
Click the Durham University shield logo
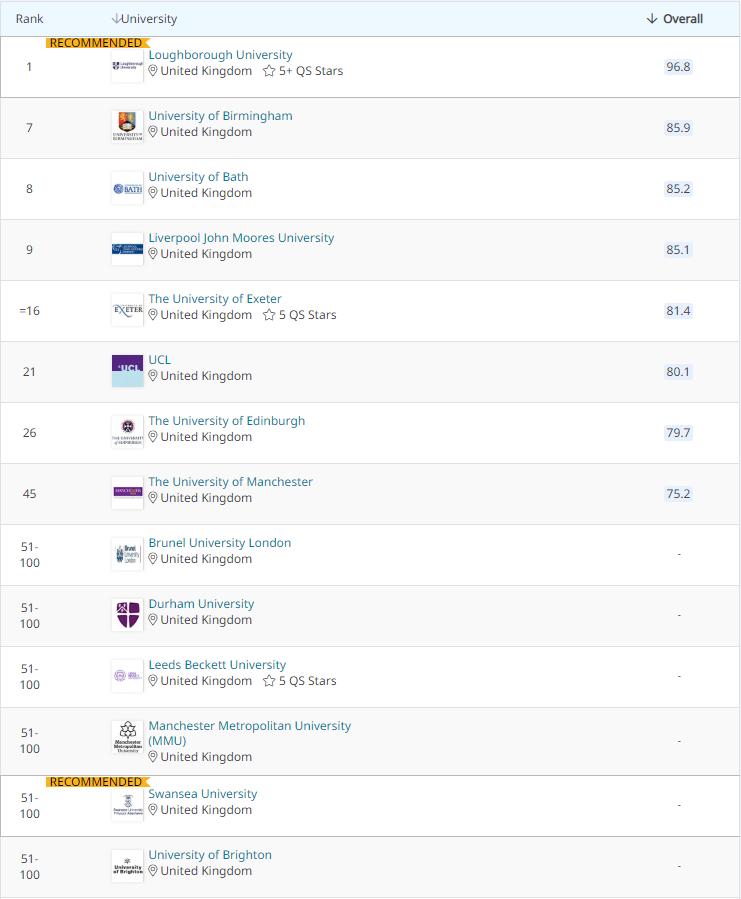128,615
